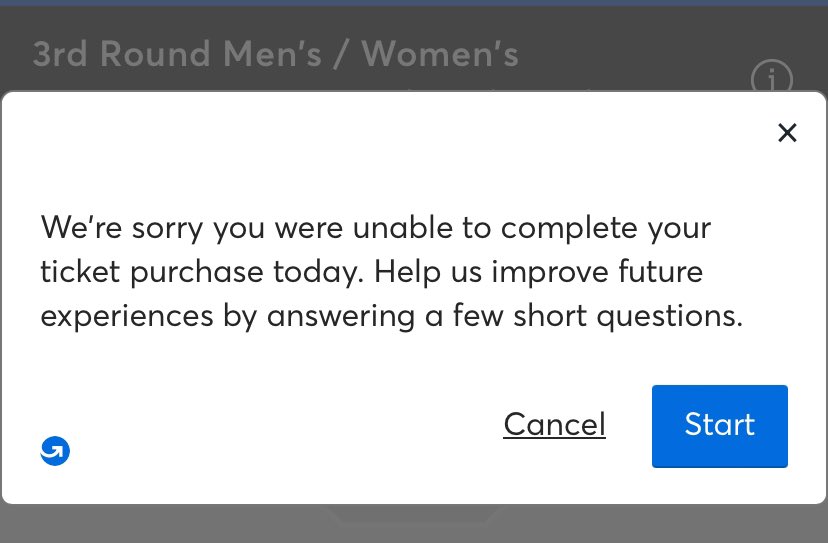Viewport: 828px width, 543px height.
Task: Decline the survey via Cancel link
Action: 554,424
